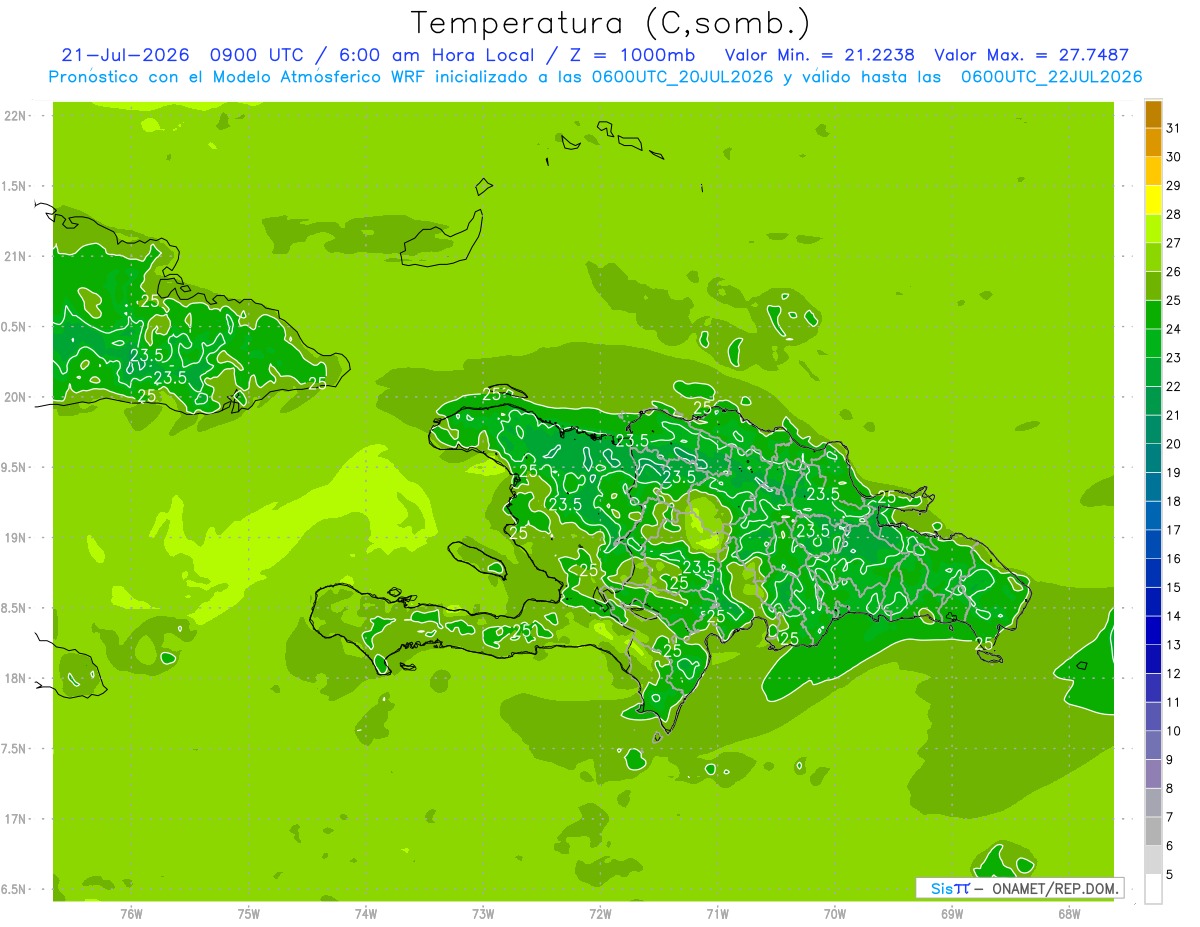Click the colorbar scale label '10'
The width and height of the screenshot is (1200, 927).
point(1174,731)
